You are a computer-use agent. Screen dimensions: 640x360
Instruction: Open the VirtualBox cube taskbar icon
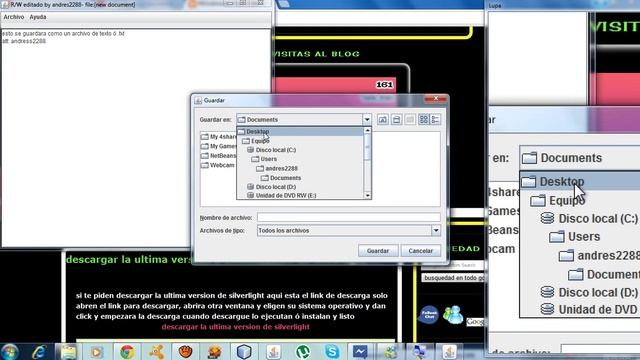coord(244,352)
